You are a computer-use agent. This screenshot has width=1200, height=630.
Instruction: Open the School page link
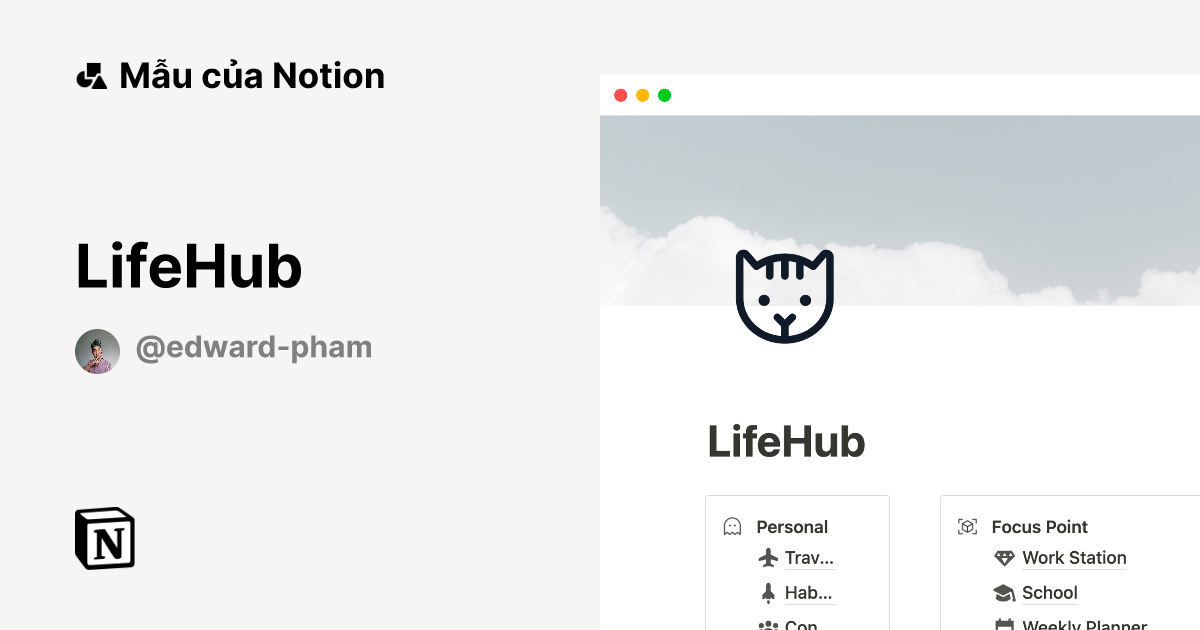[1049, 592]
